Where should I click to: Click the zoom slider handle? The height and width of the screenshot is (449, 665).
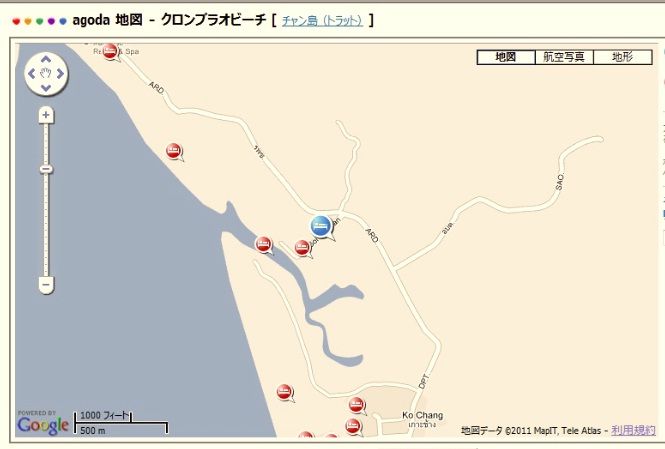coord(46,169)
